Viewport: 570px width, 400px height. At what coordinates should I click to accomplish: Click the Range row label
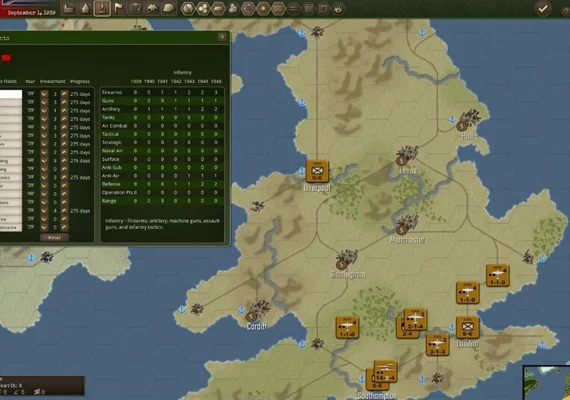point(109,201)
